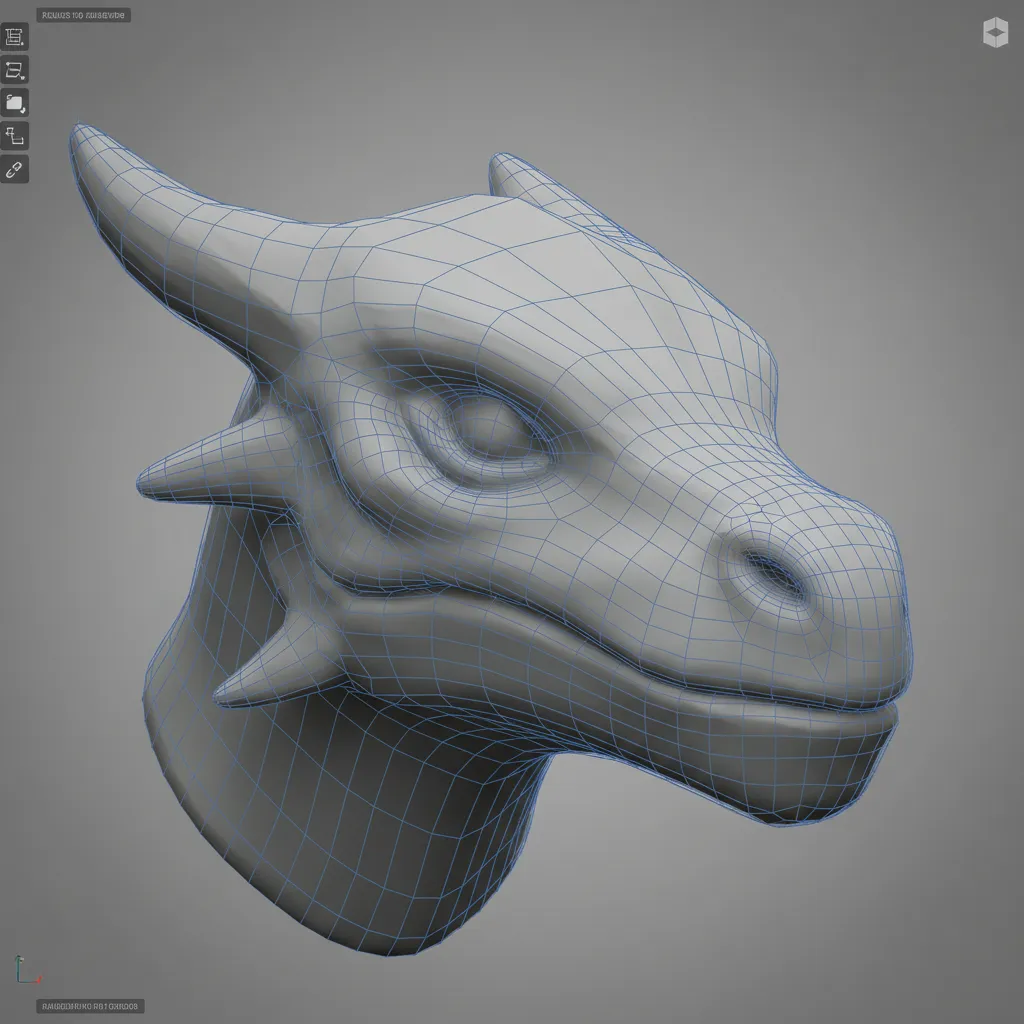
Task: Toggle wireframe display via the second toolbar icon
Action: coord(14,70)
